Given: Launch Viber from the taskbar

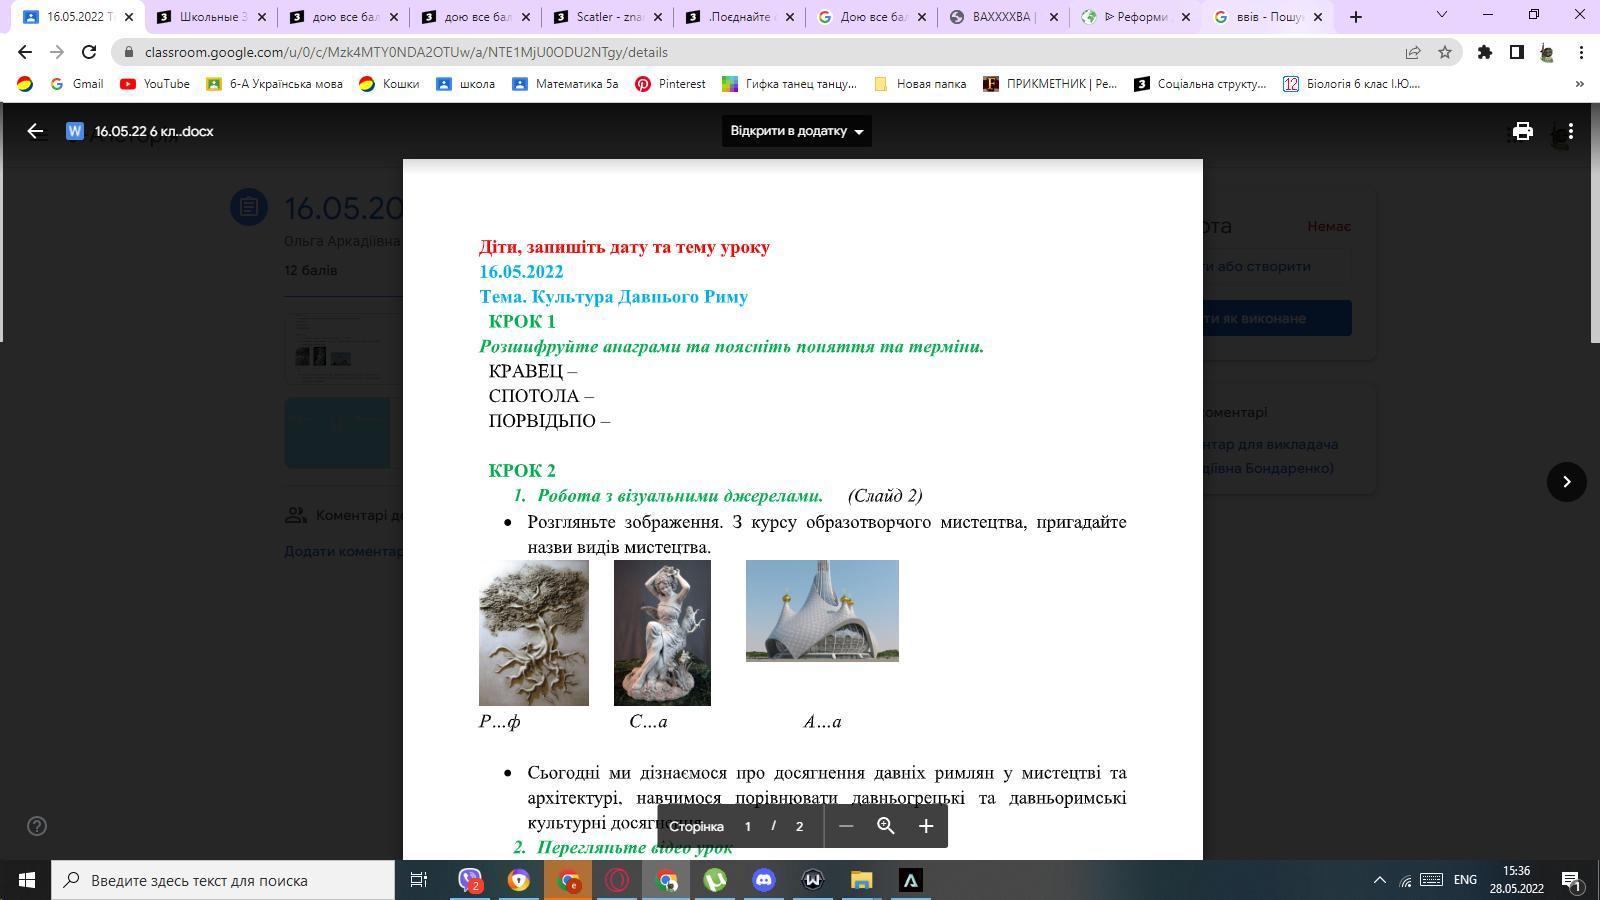Looking at the screenshot, I should [470, 880].
